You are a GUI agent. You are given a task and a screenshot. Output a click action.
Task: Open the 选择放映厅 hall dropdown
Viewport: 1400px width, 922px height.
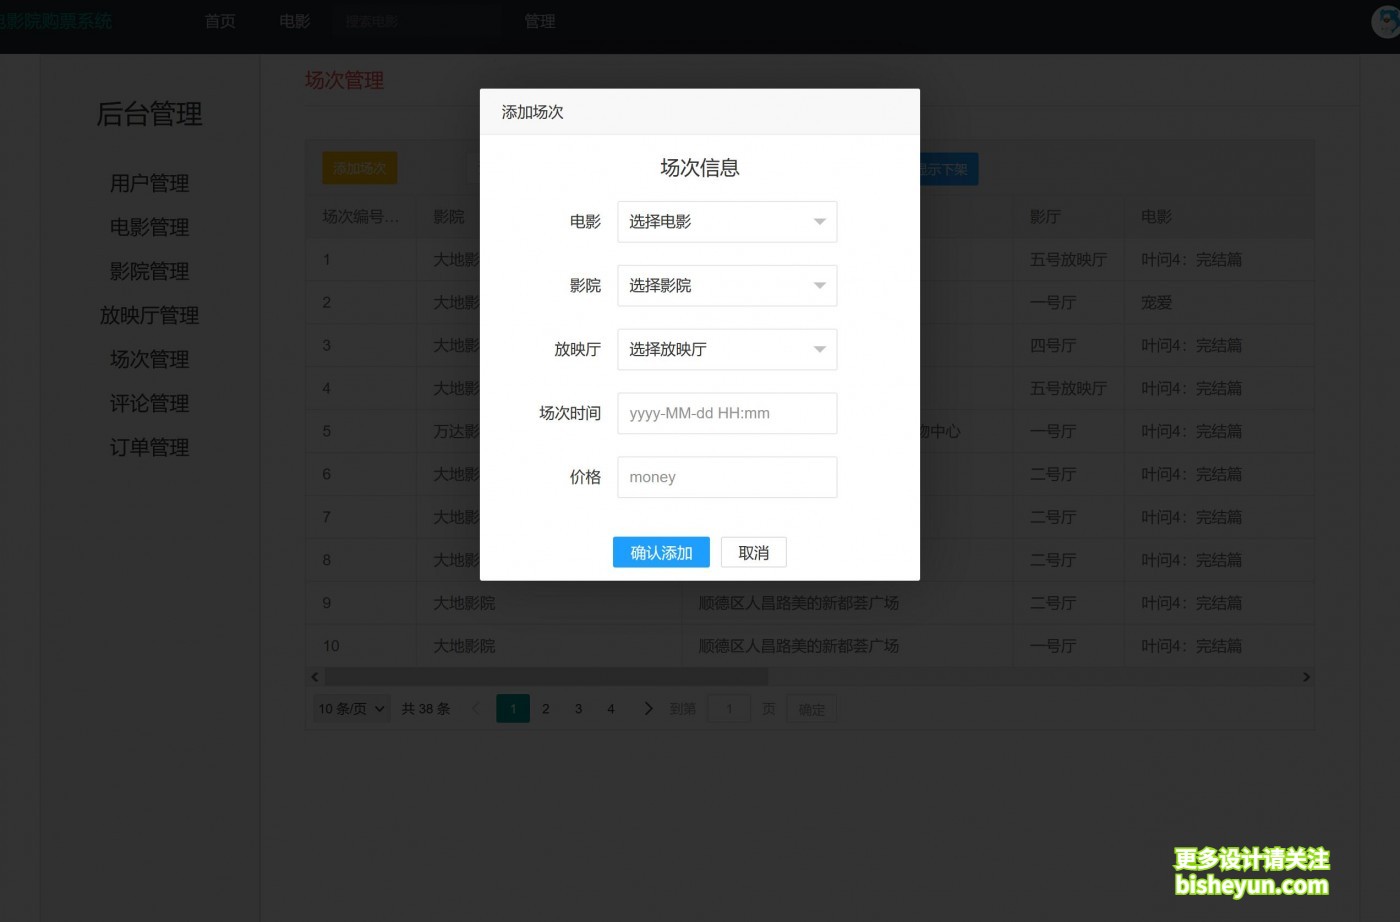726,350
